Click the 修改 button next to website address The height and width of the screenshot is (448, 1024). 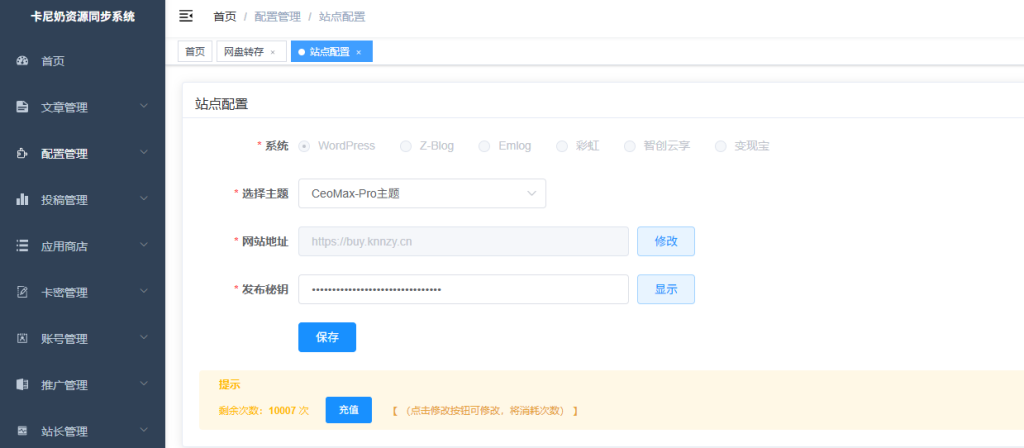pyautogui.click(x=665, y=241)
